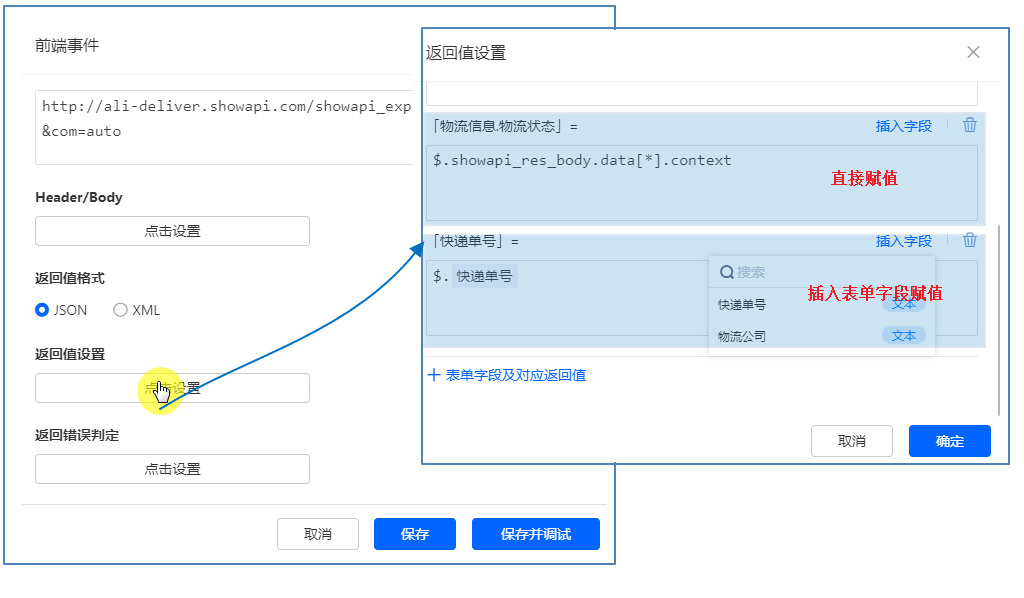Click trash icon for 快递单号 mapping
The image size is (1024, 598).
tap(969, 240)
